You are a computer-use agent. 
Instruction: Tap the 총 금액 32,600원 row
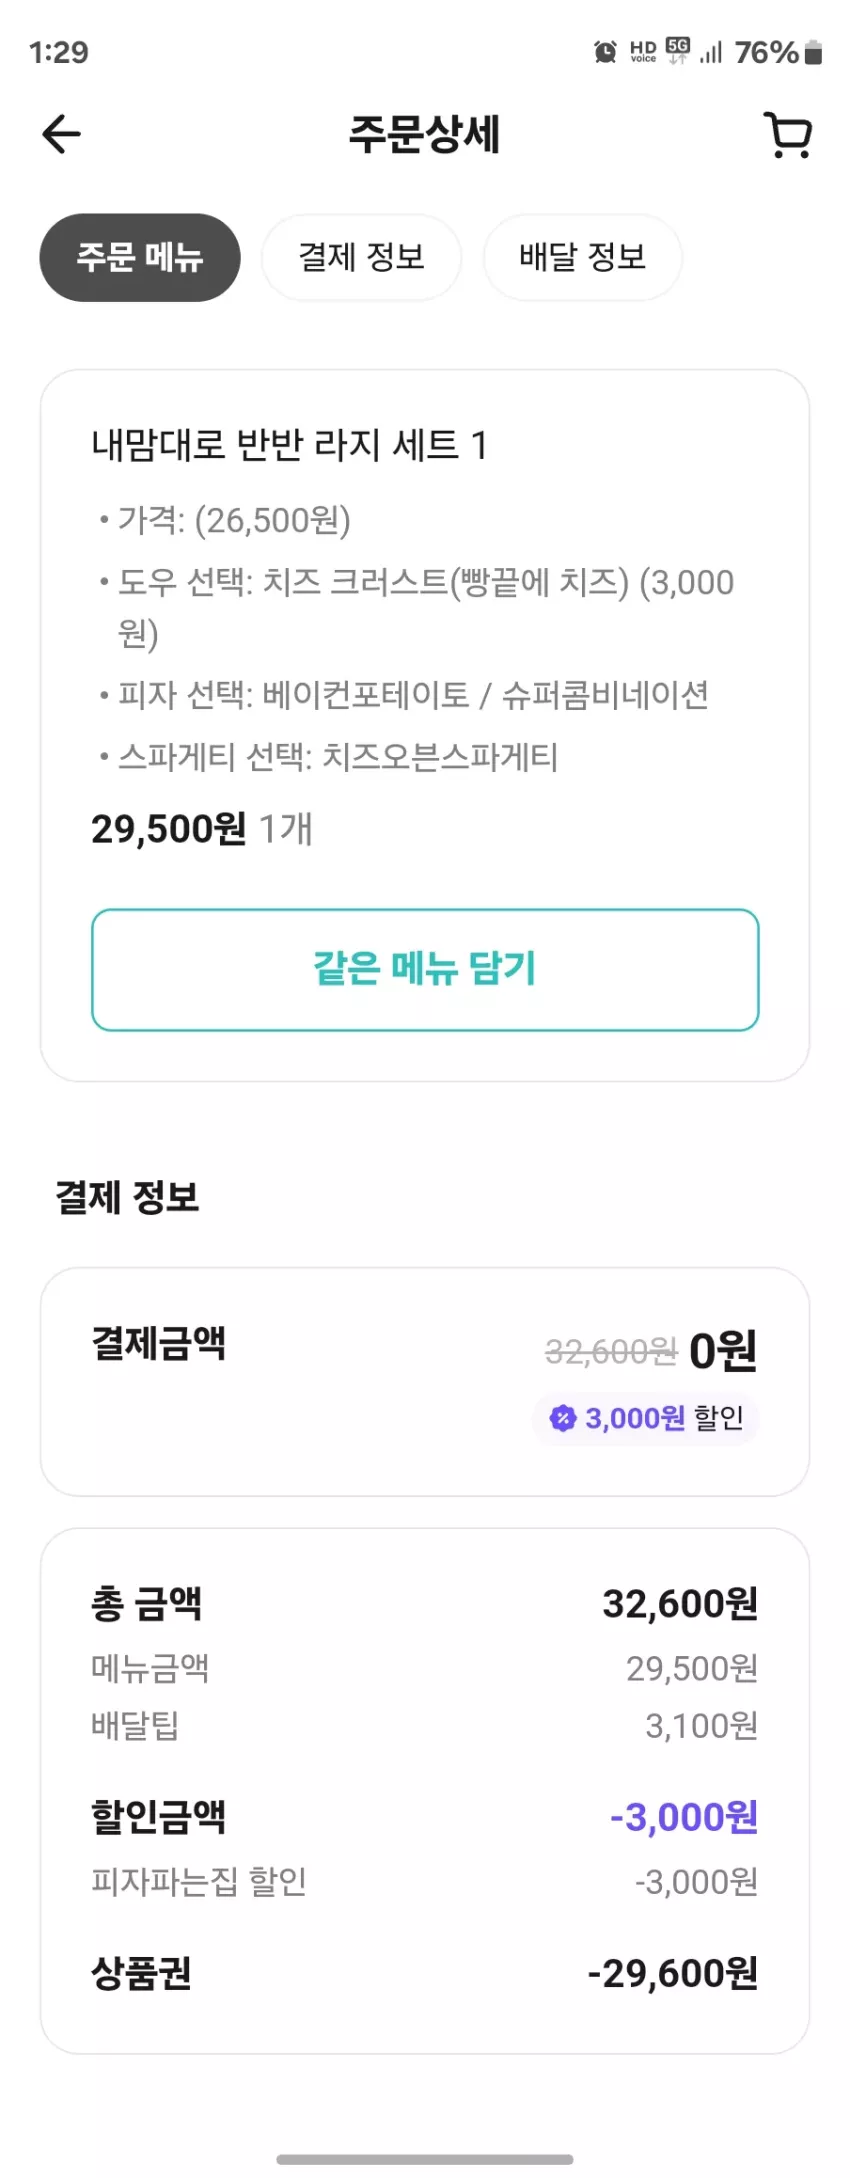click(x=425, y=1603)
